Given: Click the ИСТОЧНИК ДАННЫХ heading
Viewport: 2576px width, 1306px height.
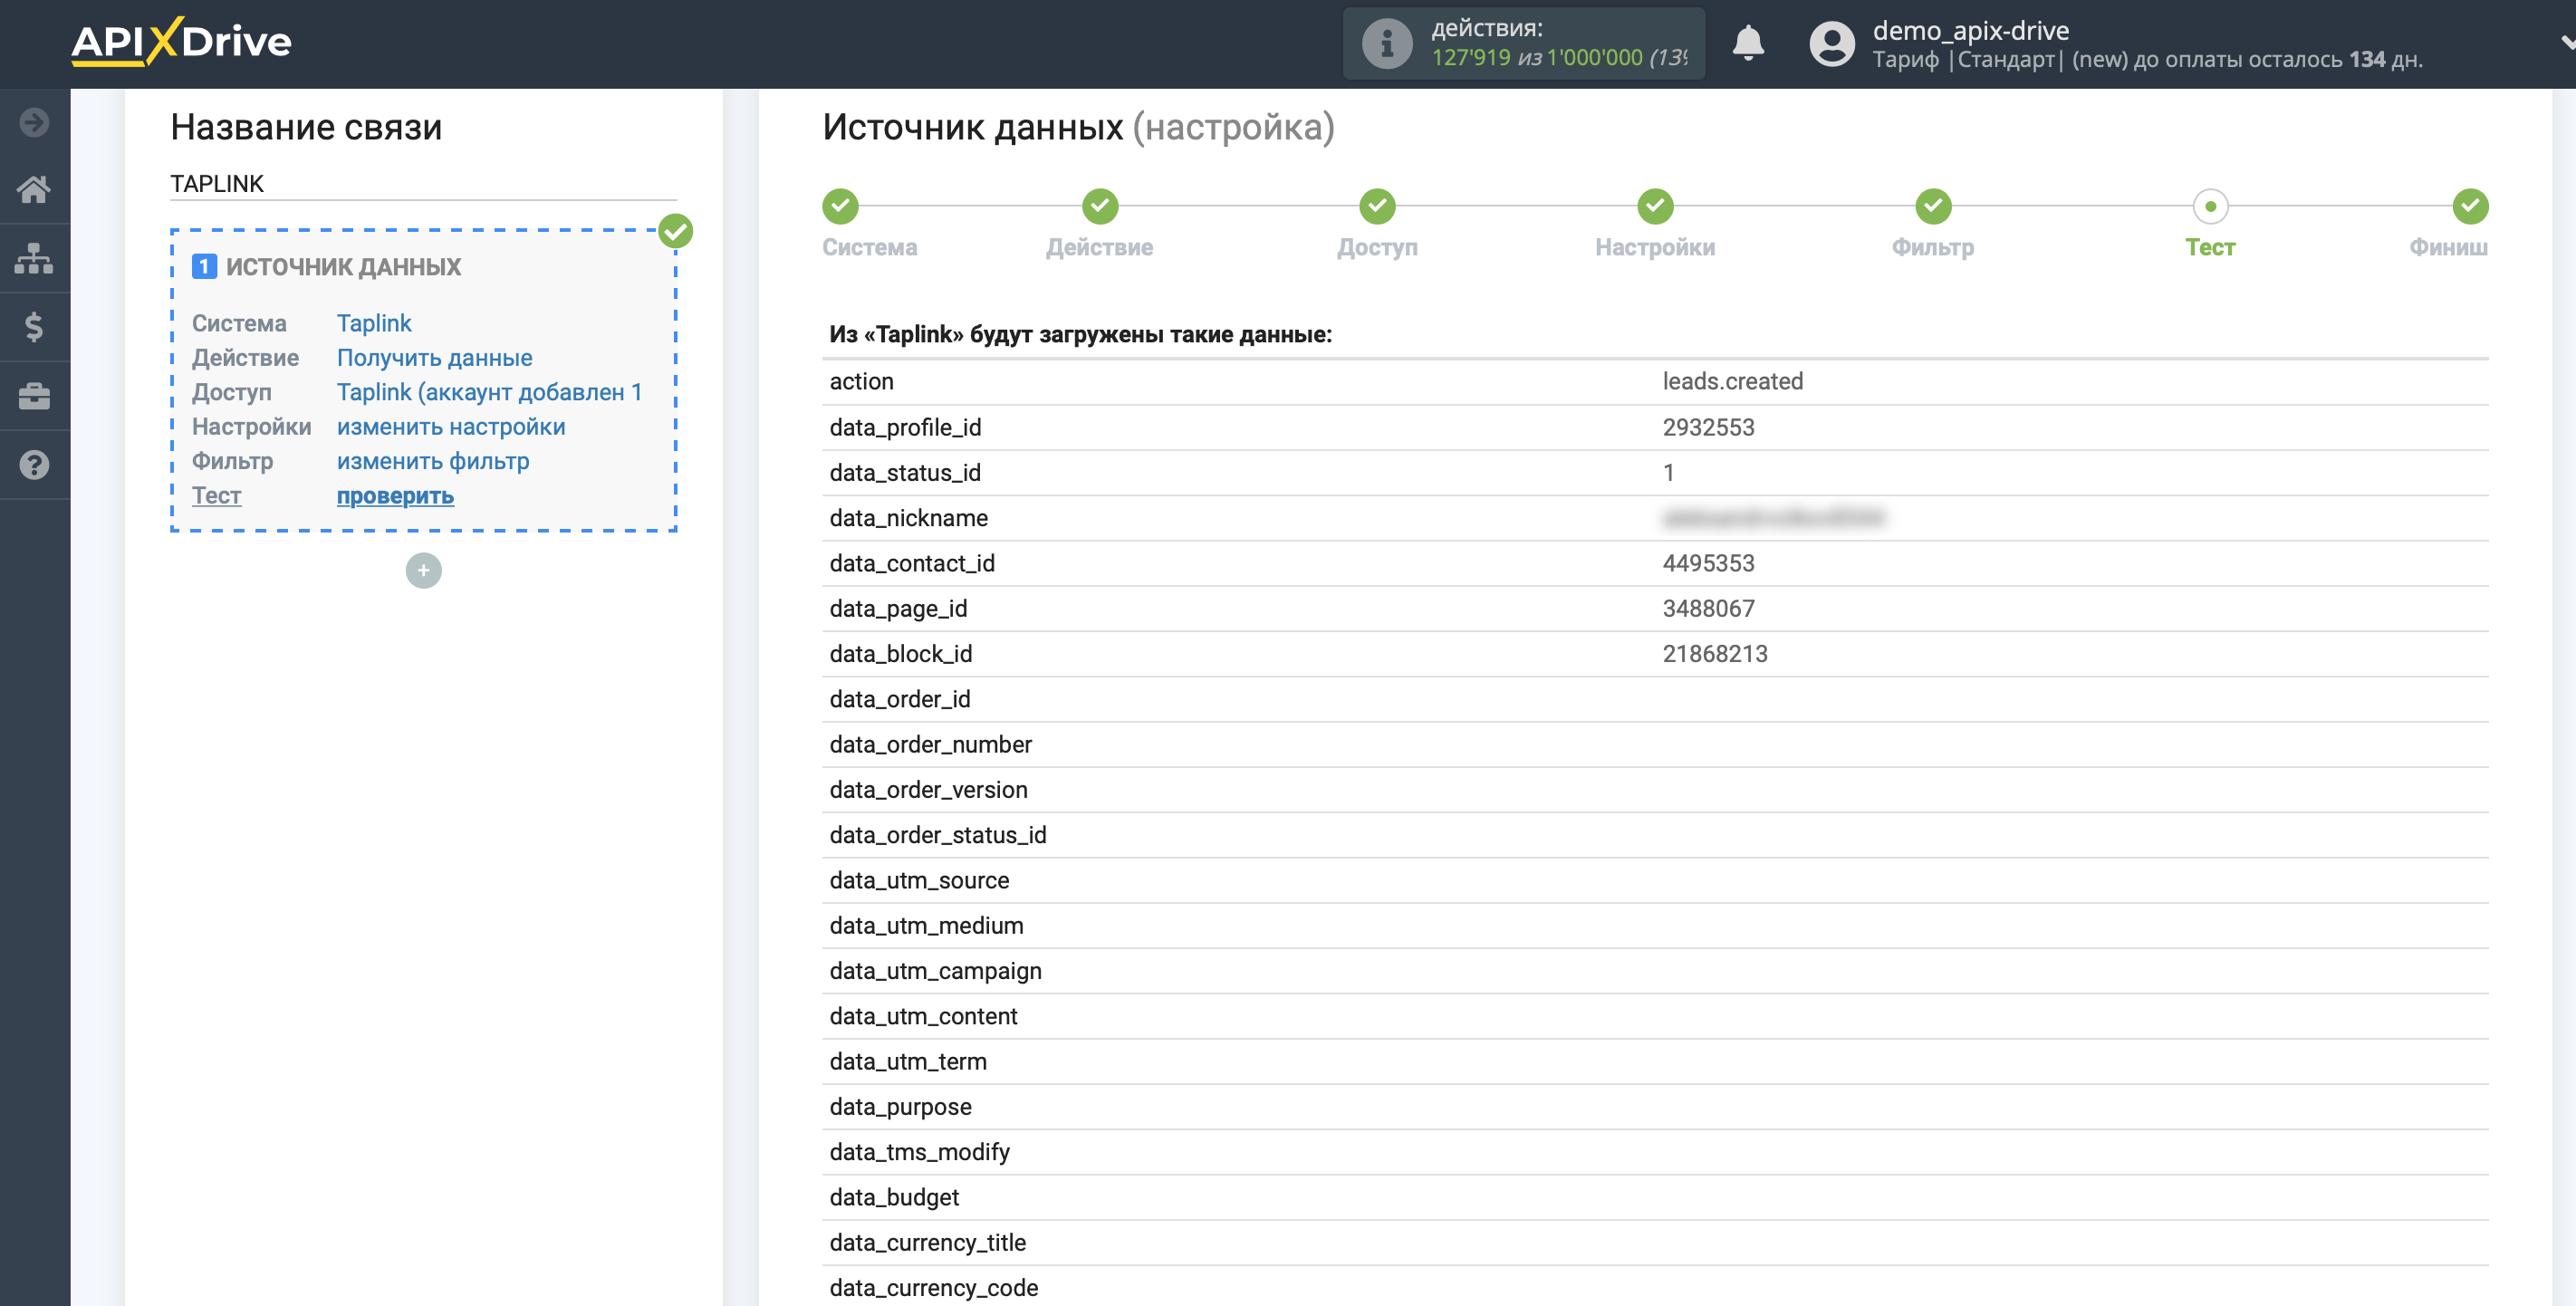Looking at the screenshot, I should (x=343, y=266).
